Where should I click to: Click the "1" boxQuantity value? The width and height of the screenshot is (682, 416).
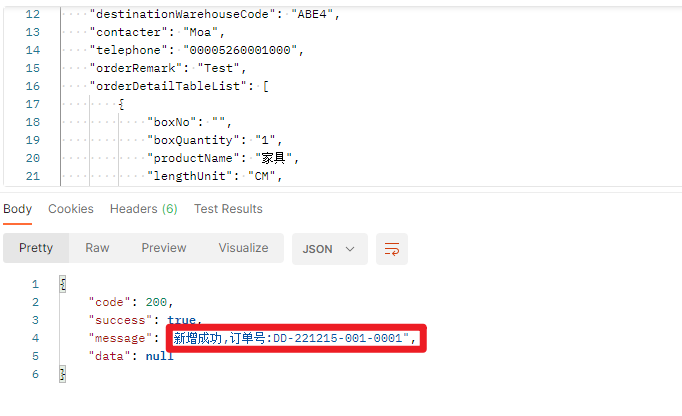tap(265, 140)
